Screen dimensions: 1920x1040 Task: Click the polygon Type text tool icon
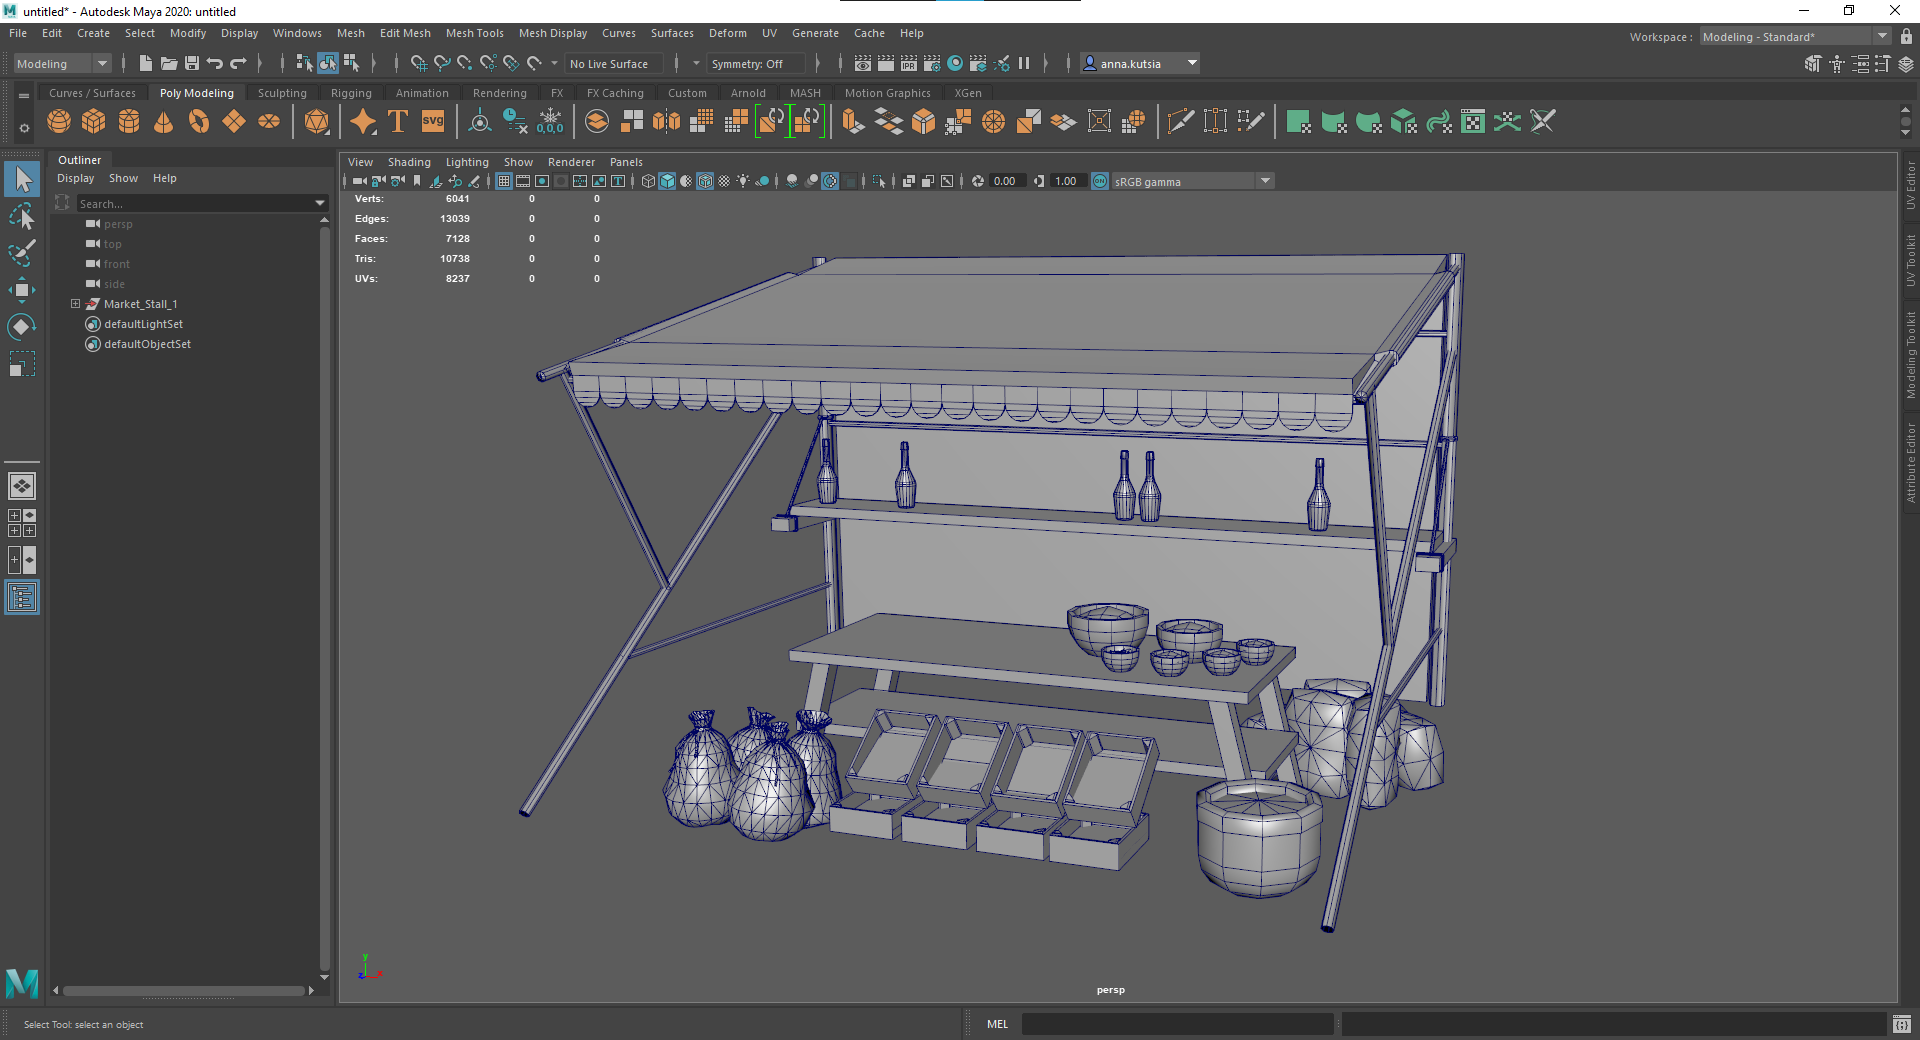click(398, 122)
